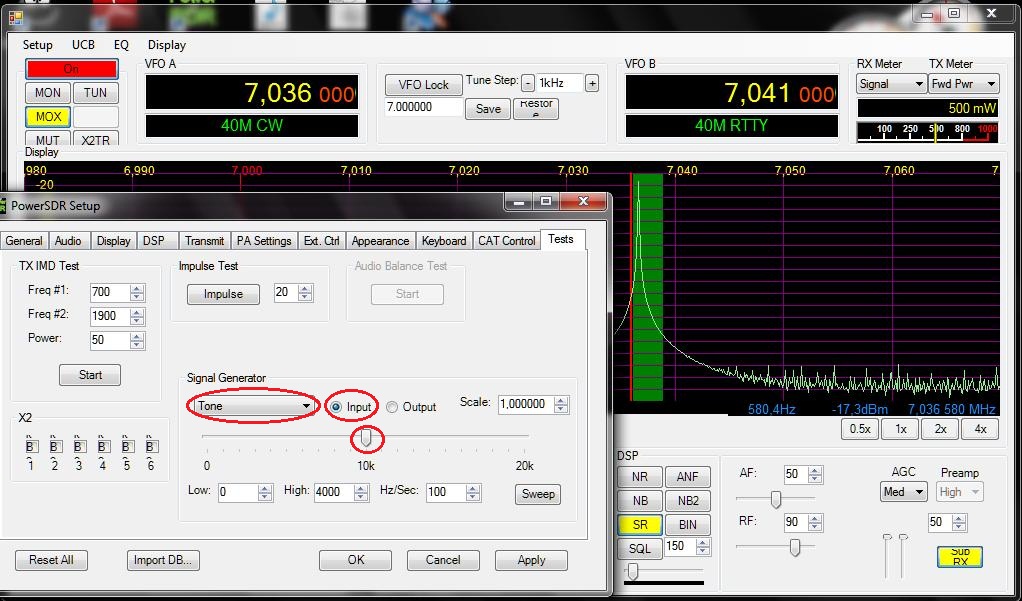
Task: Open the EQ menu
Action: pyautogui.click(x=121, y=45)
